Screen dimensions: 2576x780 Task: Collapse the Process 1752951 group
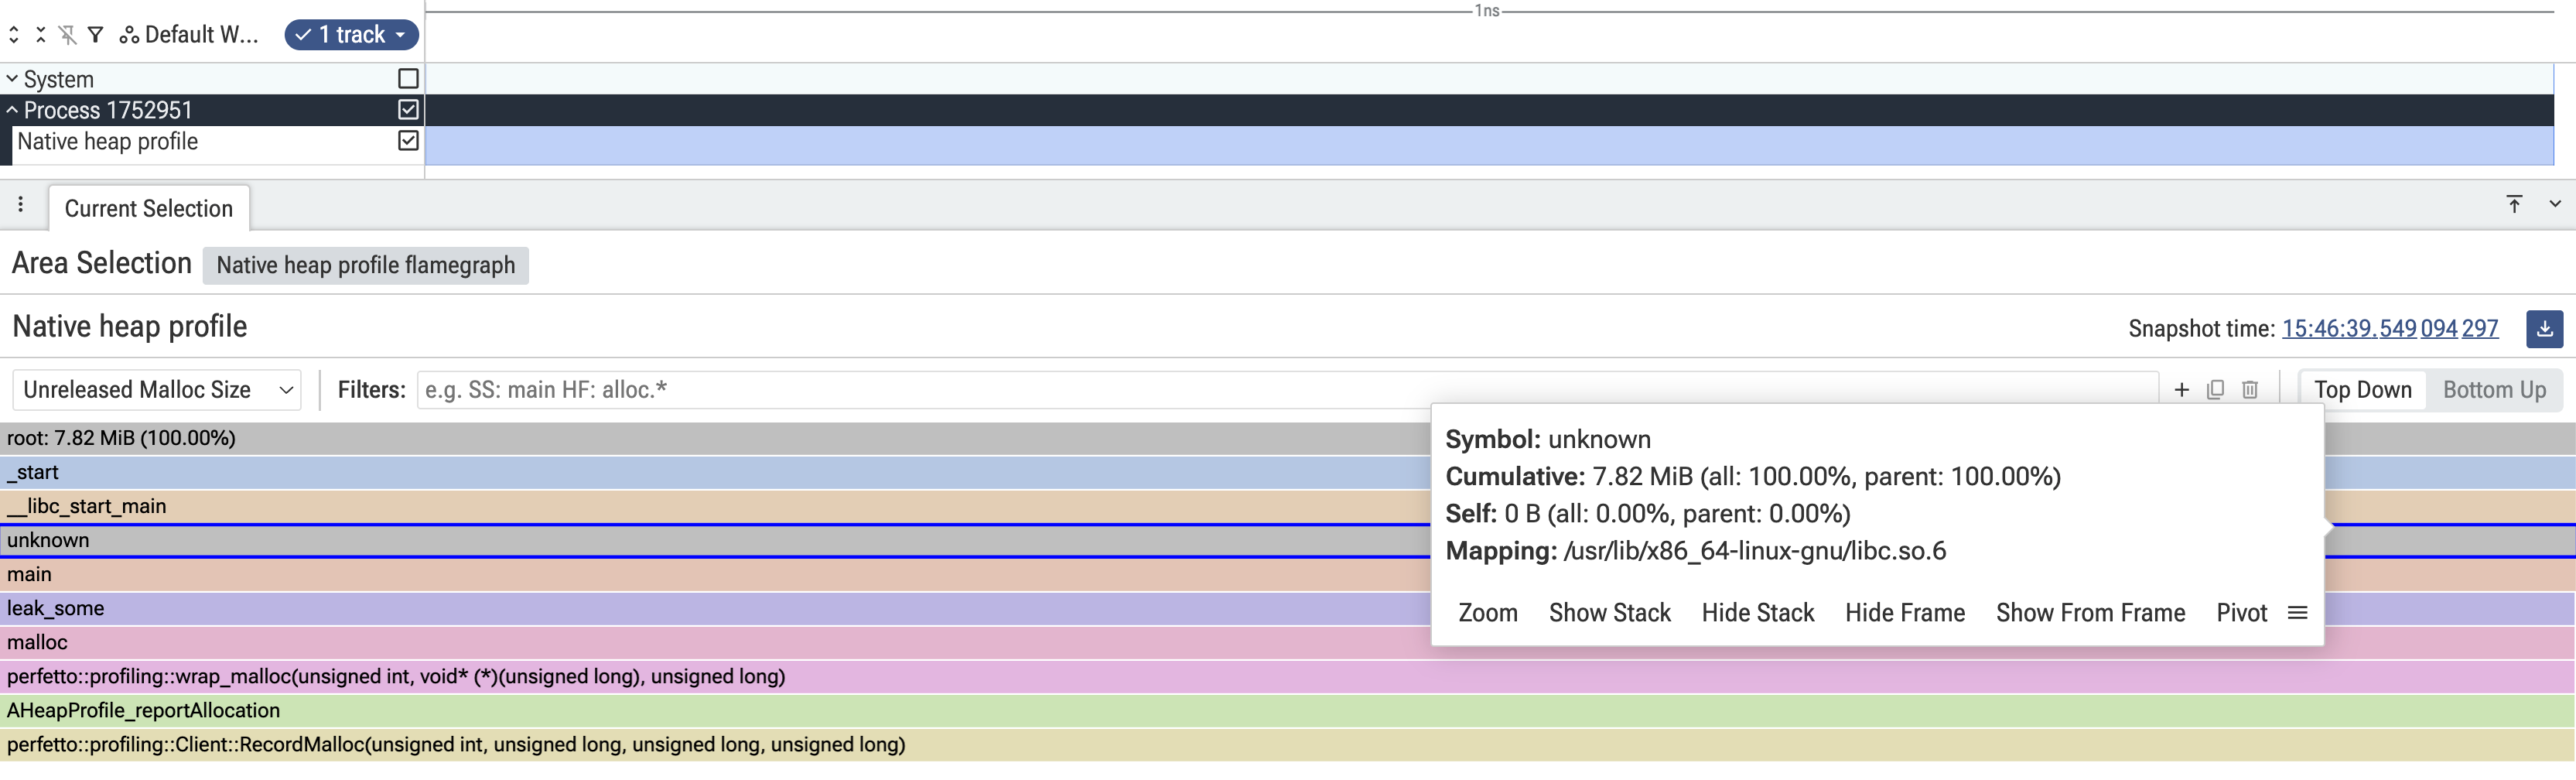tap(12, 110)
